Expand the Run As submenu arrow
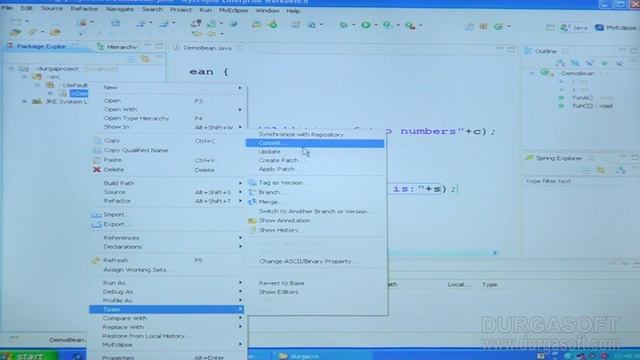Screen dimensions: 640x360 [x=240, y=282]
